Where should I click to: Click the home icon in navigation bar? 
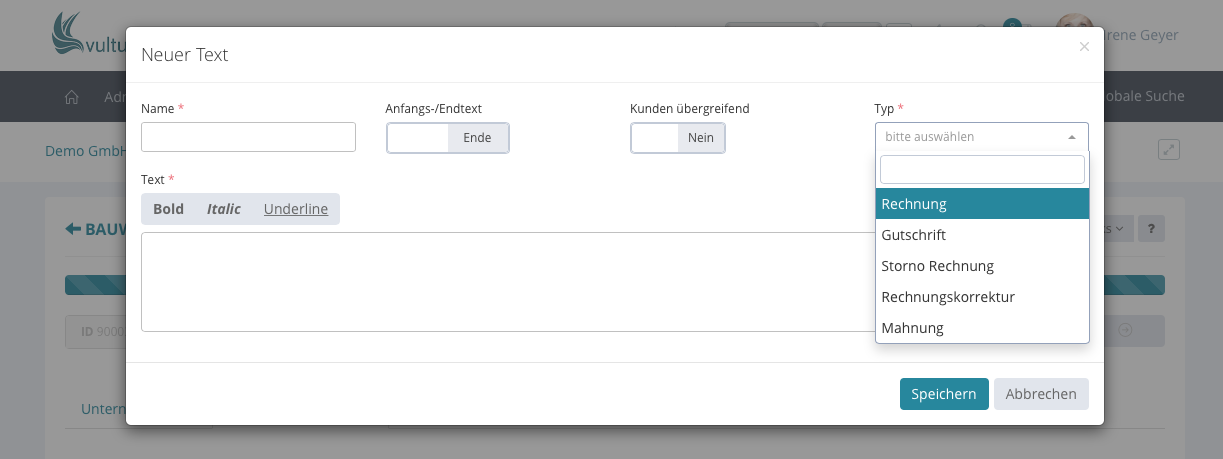71,97
